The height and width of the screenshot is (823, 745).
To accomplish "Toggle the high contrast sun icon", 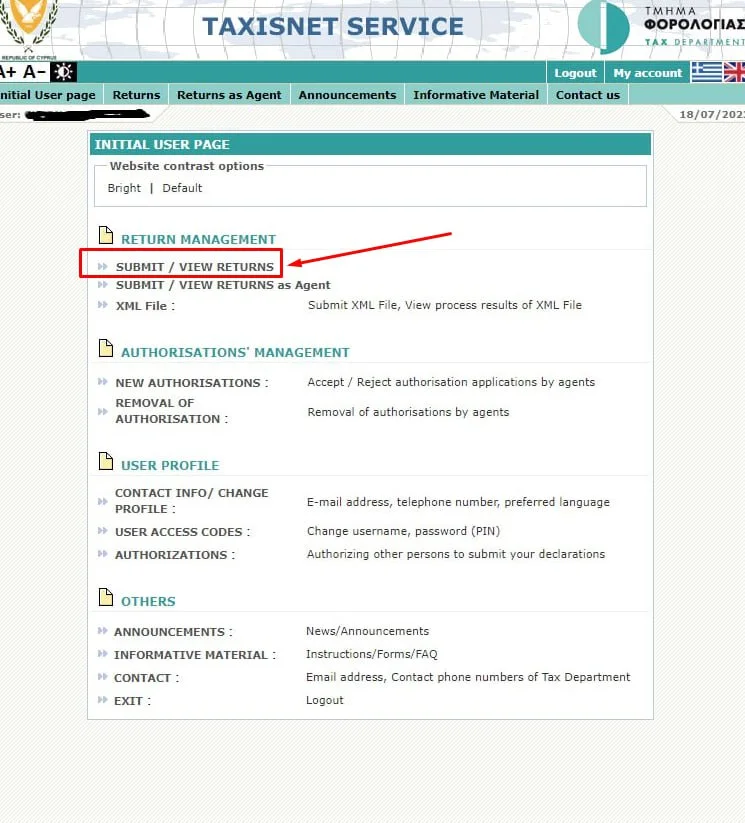I will pos(63,71).
